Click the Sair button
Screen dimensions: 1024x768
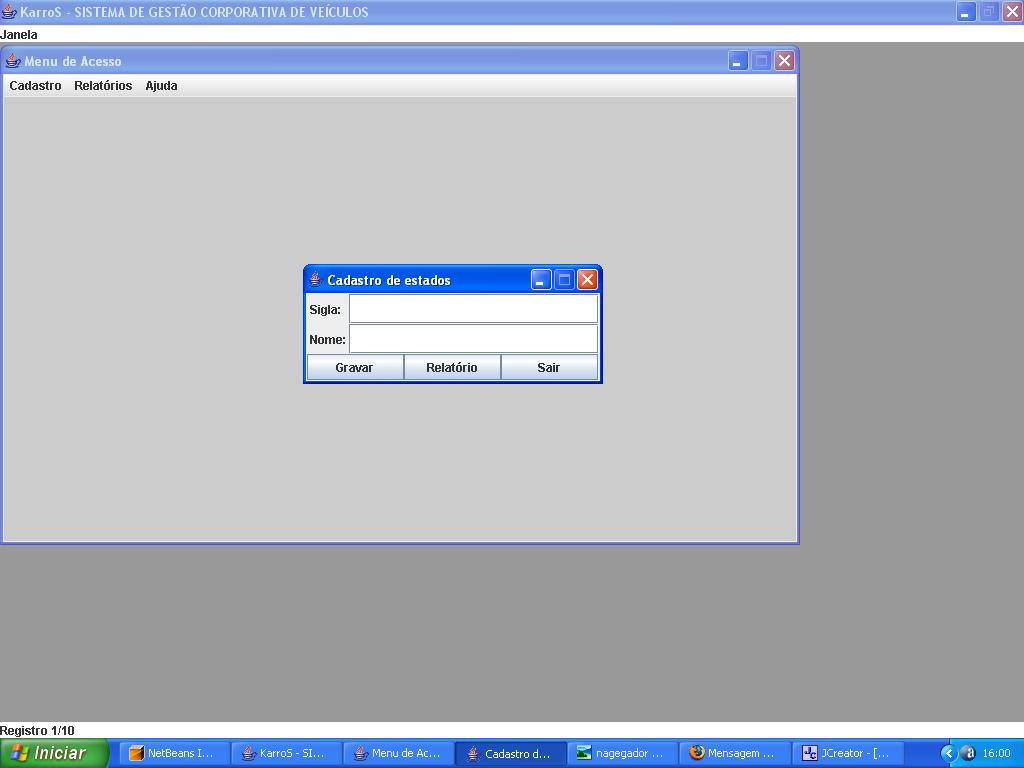click(549, 367)
